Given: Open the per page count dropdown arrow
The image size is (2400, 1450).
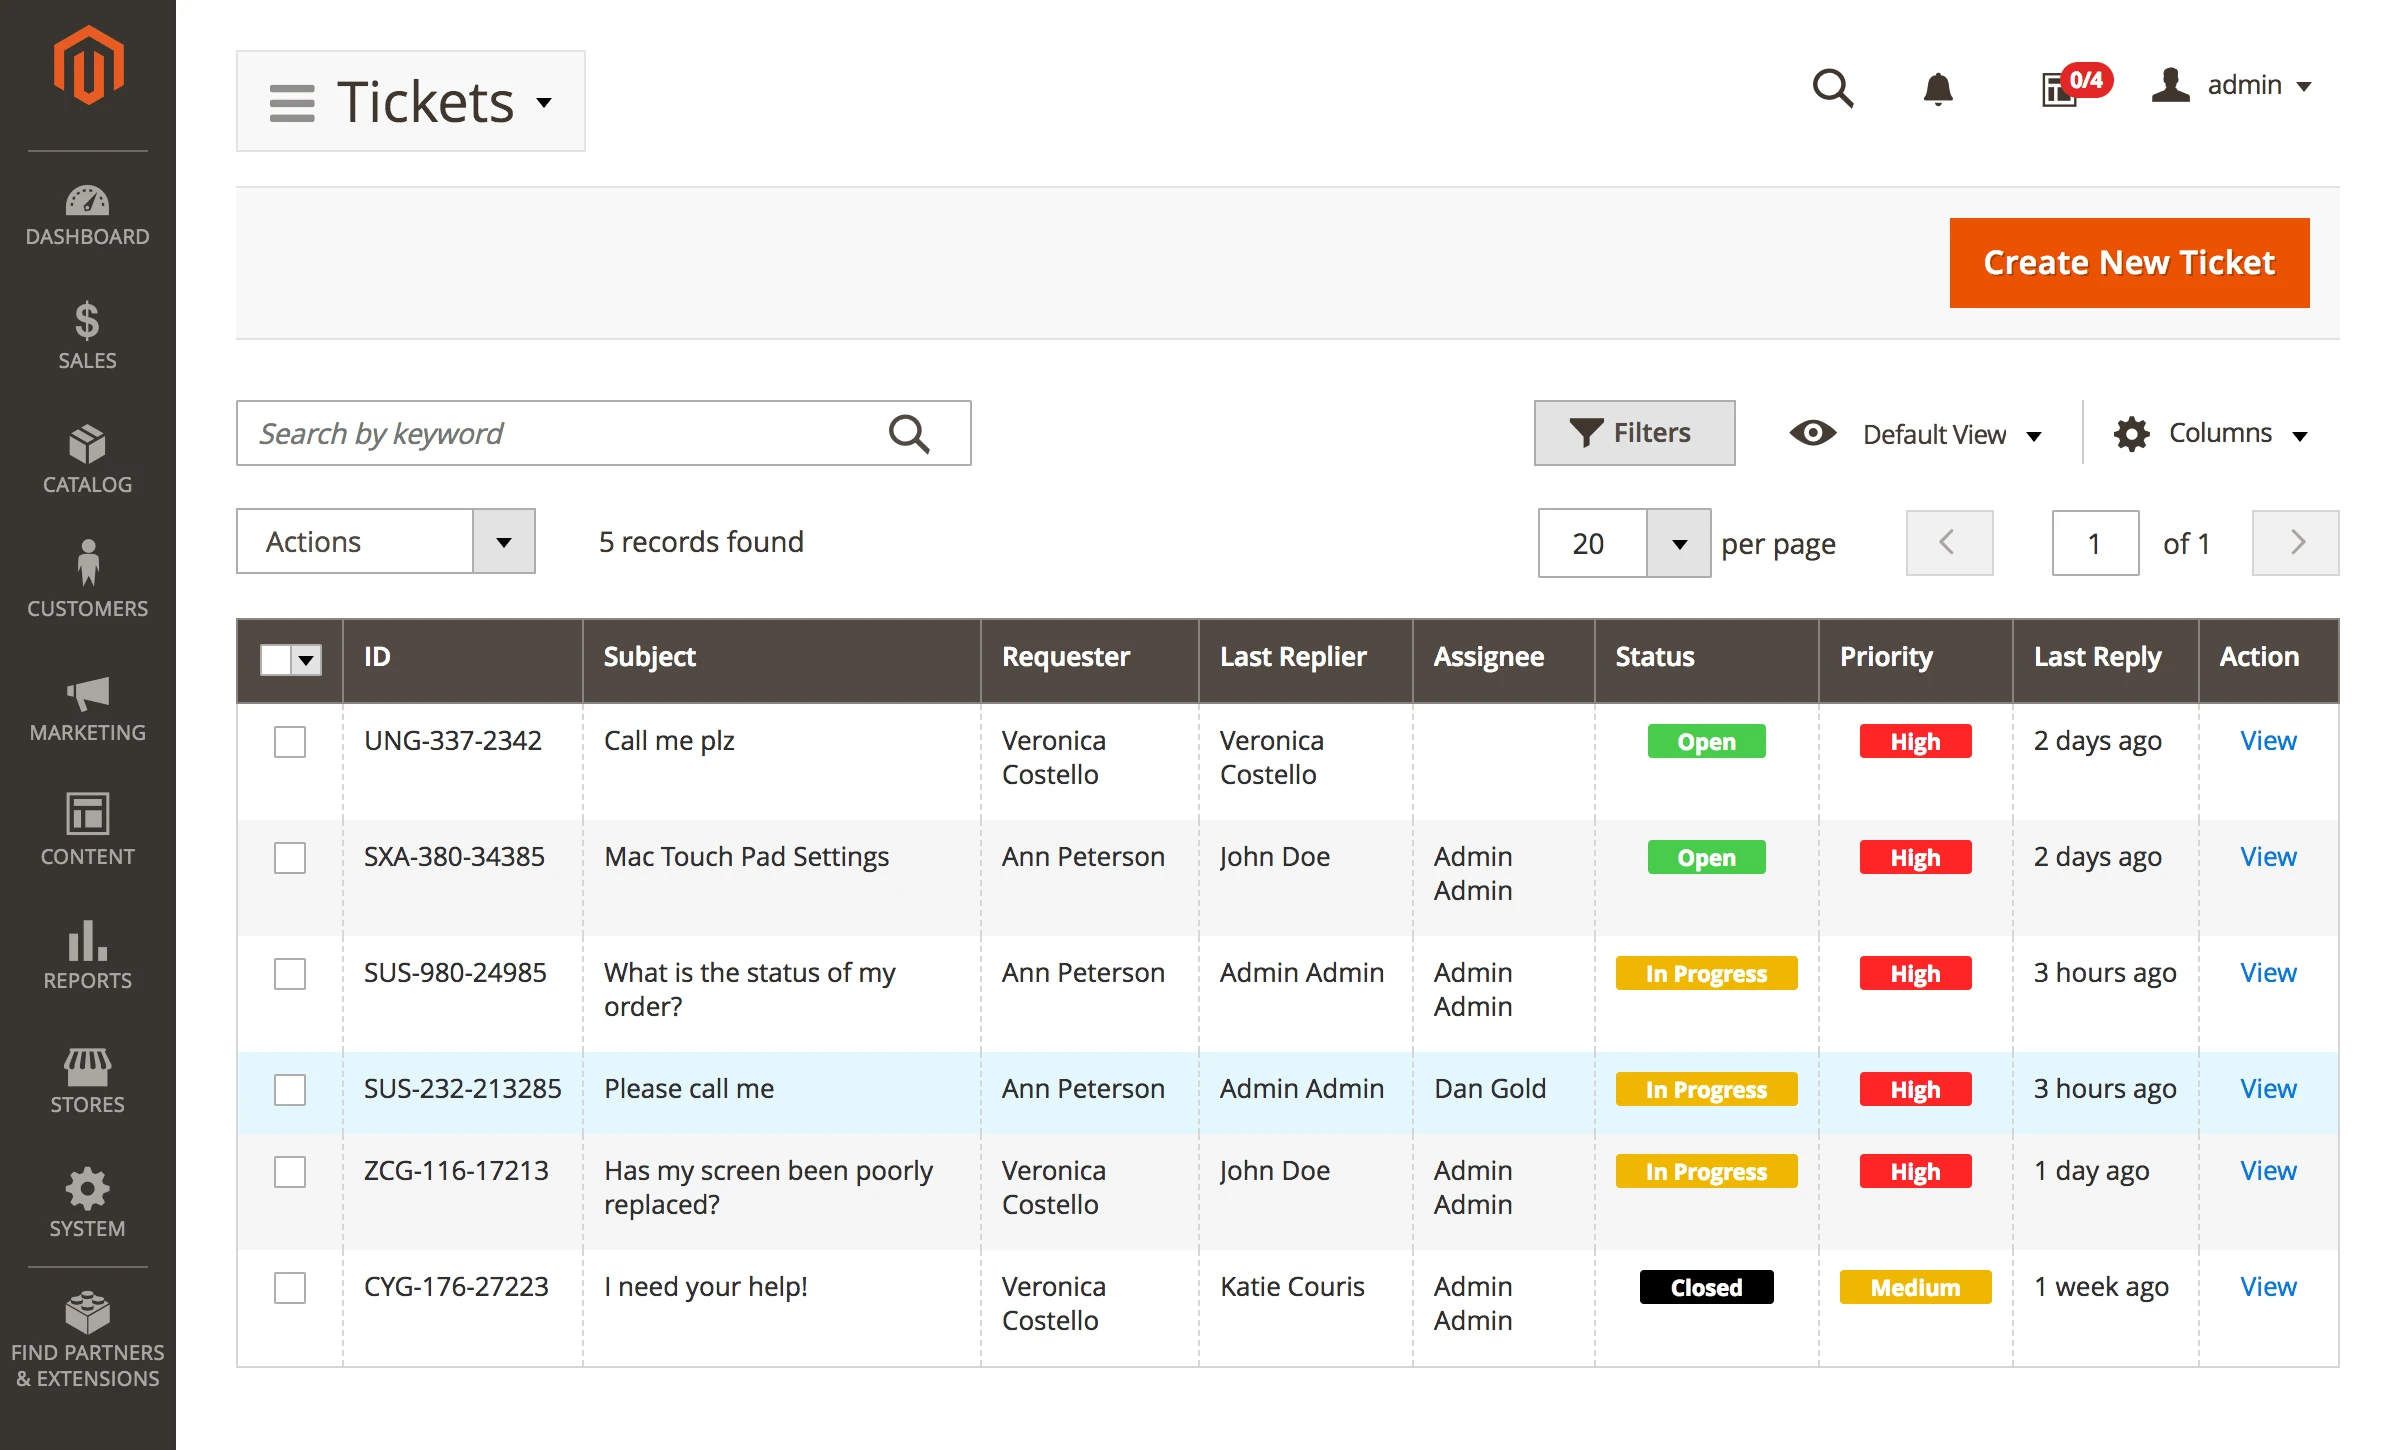Looking at the screenshot, I should (x=1679, y=544).
